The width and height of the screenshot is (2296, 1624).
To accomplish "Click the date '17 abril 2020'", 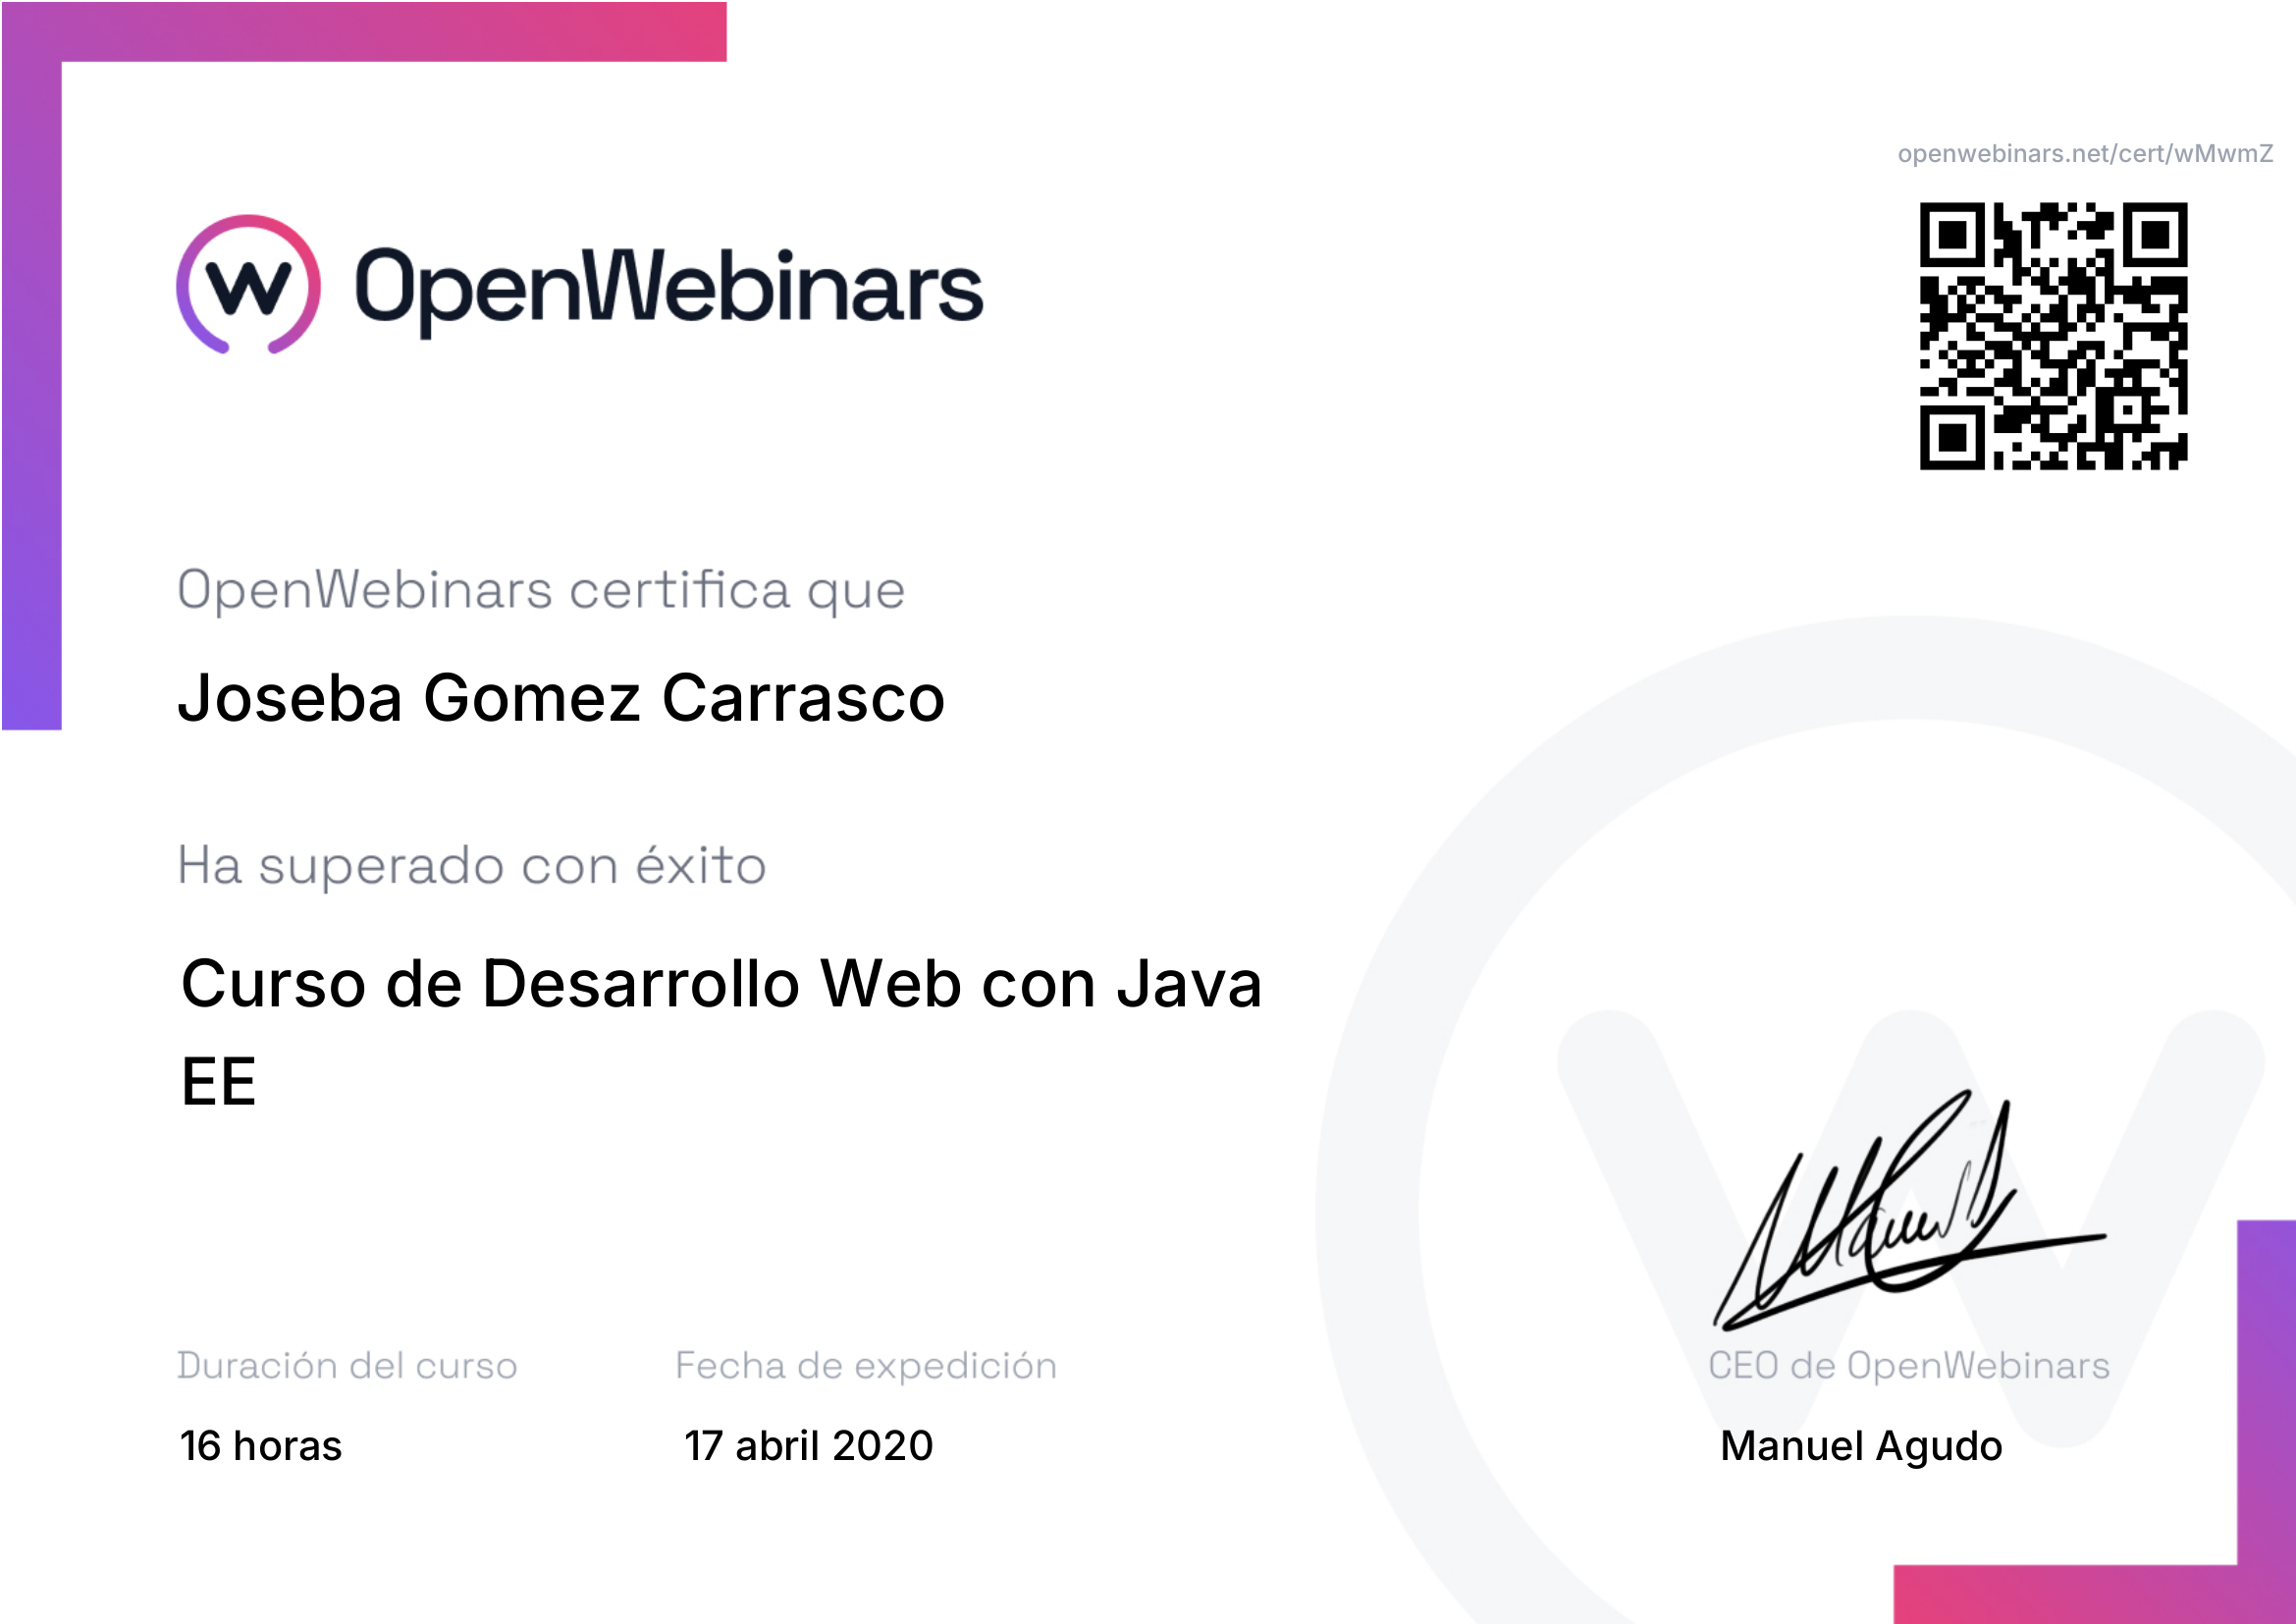I will coord(808,1446).
